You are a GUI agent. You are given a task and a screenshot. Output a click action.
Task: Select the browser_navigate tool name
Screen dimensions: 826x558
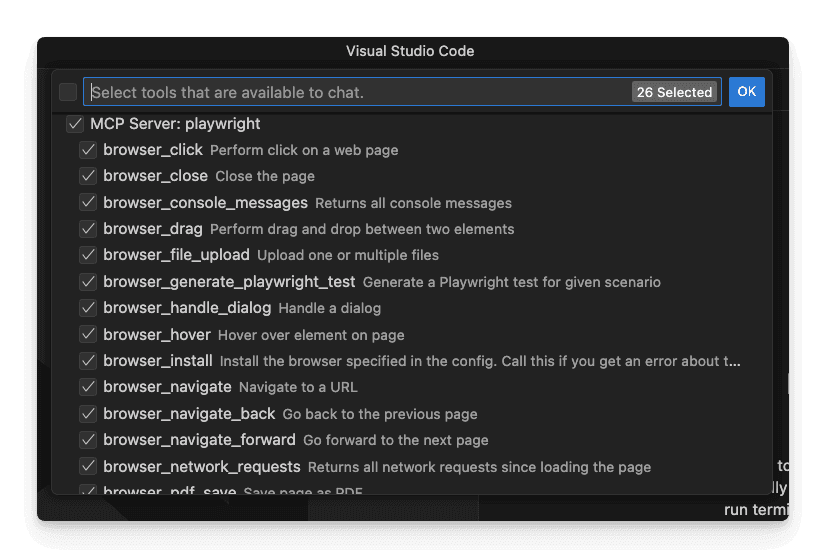click(168, 387)
